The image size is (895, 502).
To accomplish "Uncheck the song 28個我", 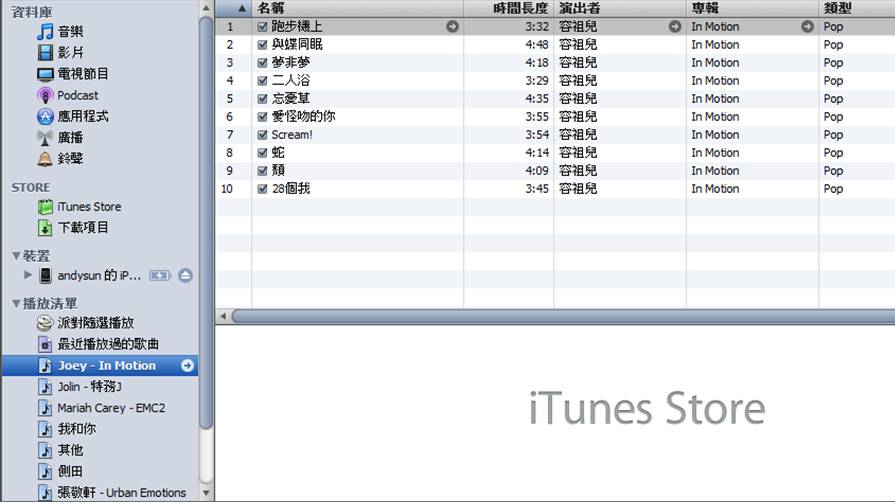I will (x=263, y=189).
